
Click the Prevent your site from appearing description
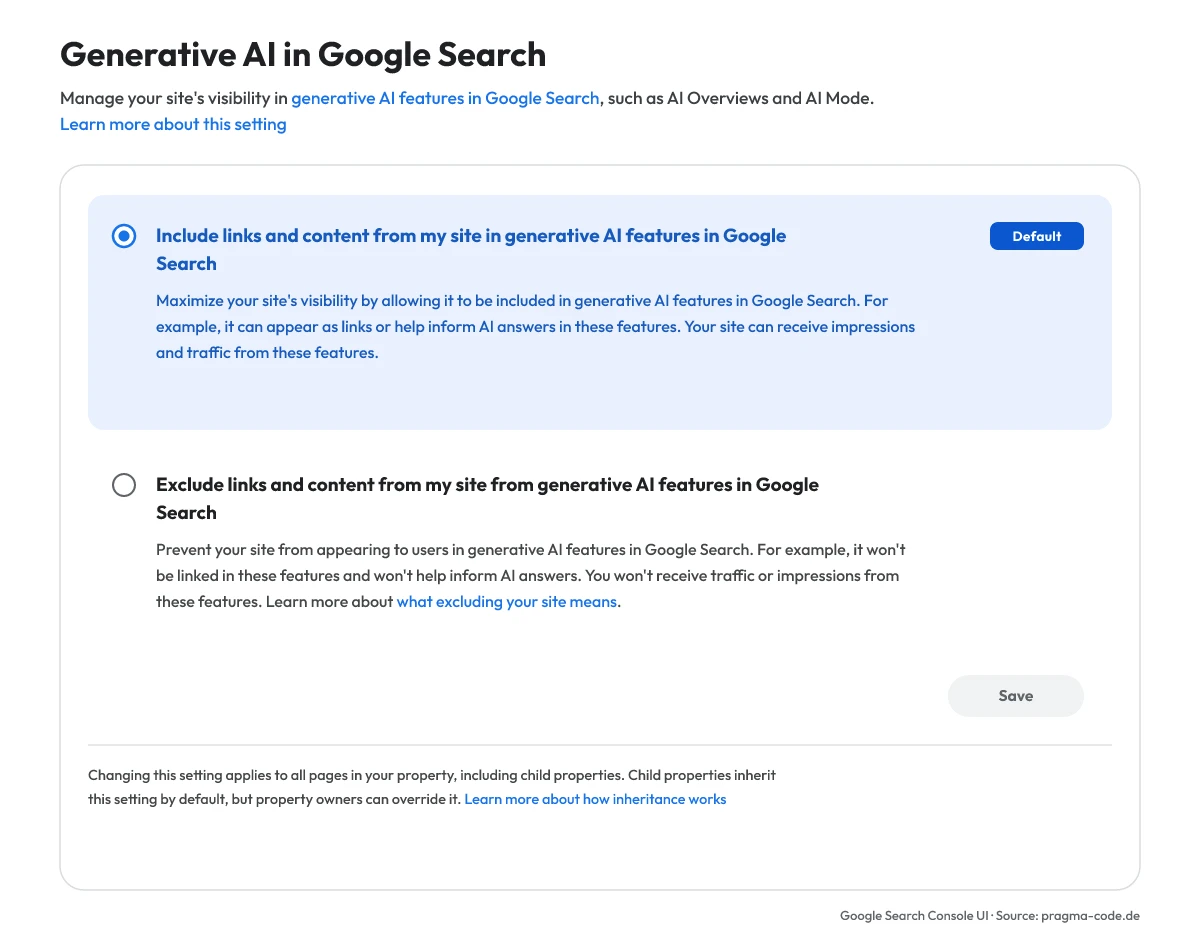(x=531, y=576)
